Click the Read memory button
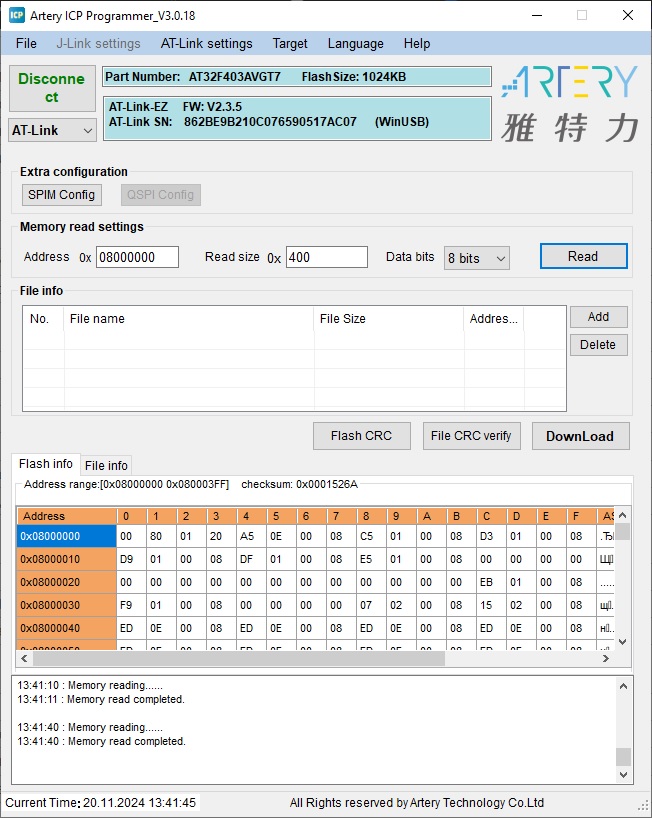This screenshot has height=818, width=652. [x=583, y=256]
